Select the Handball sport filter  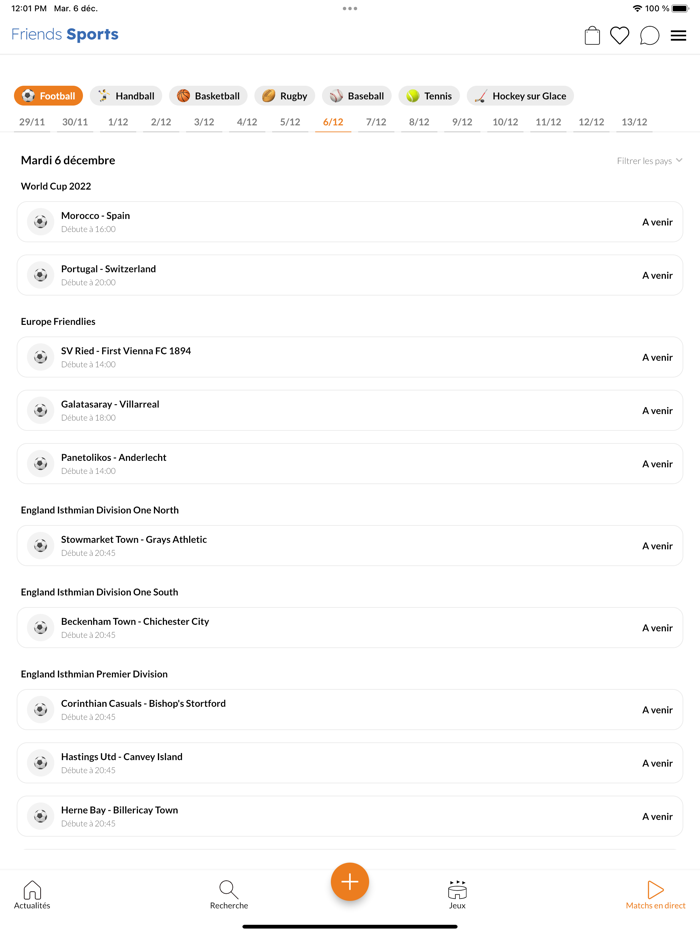(126, 96)
